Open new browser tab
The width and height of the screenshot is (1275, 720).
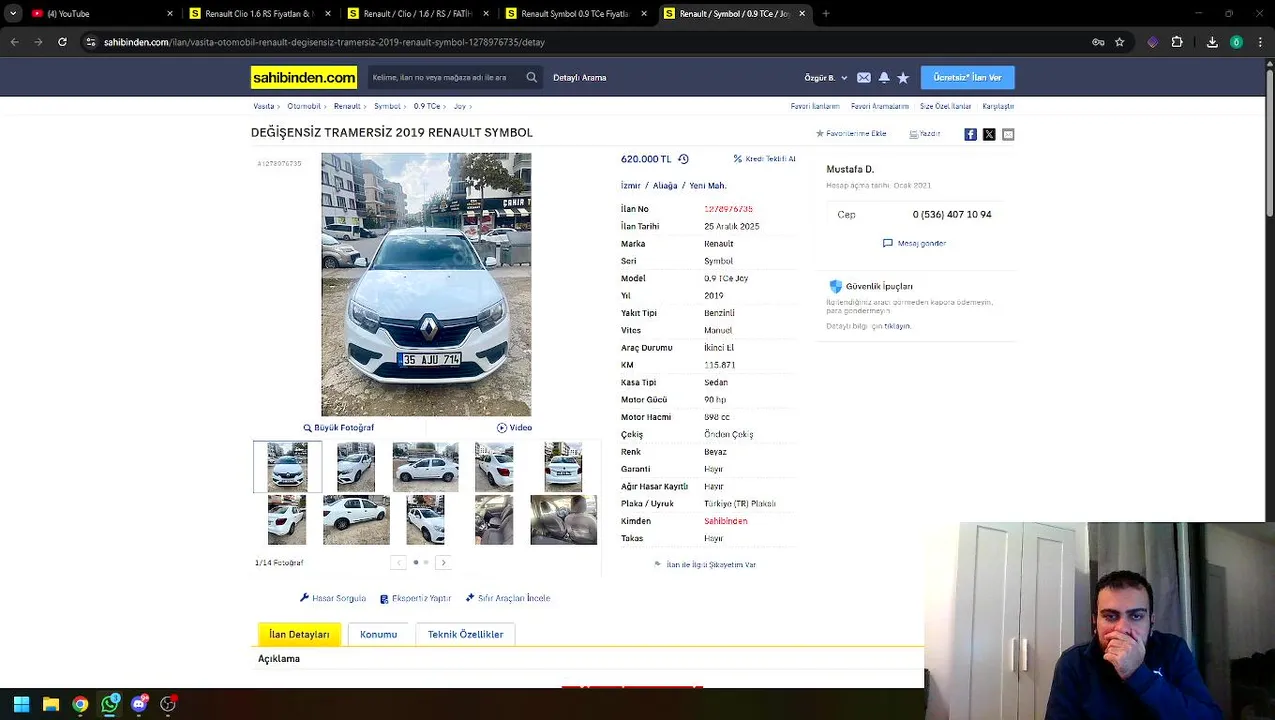point(826,14)
